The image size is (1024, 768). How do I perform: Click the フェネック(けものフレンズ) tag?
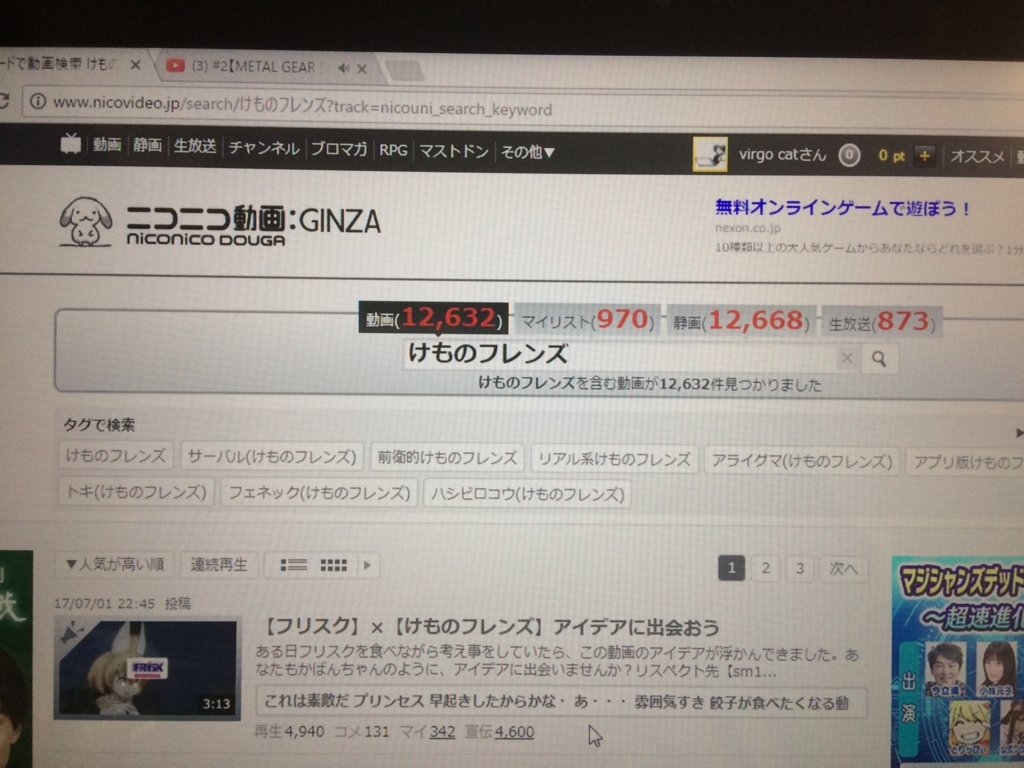point(319,493)
